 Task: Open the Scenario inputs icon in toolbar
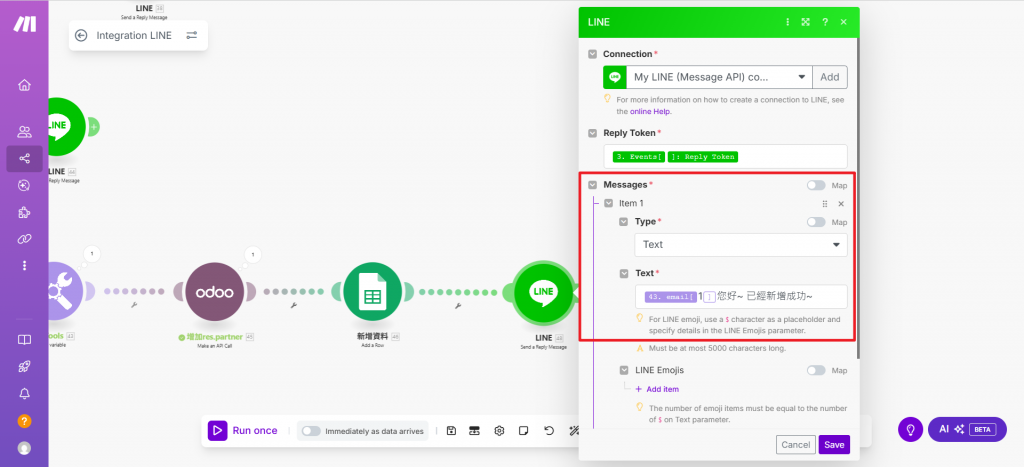click(475, 430)
